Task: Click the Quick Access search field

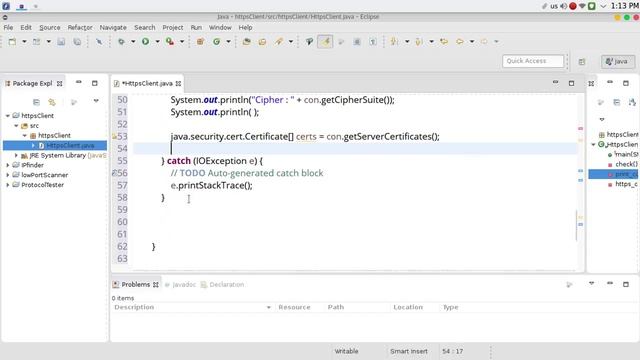Action: [533, 61]
